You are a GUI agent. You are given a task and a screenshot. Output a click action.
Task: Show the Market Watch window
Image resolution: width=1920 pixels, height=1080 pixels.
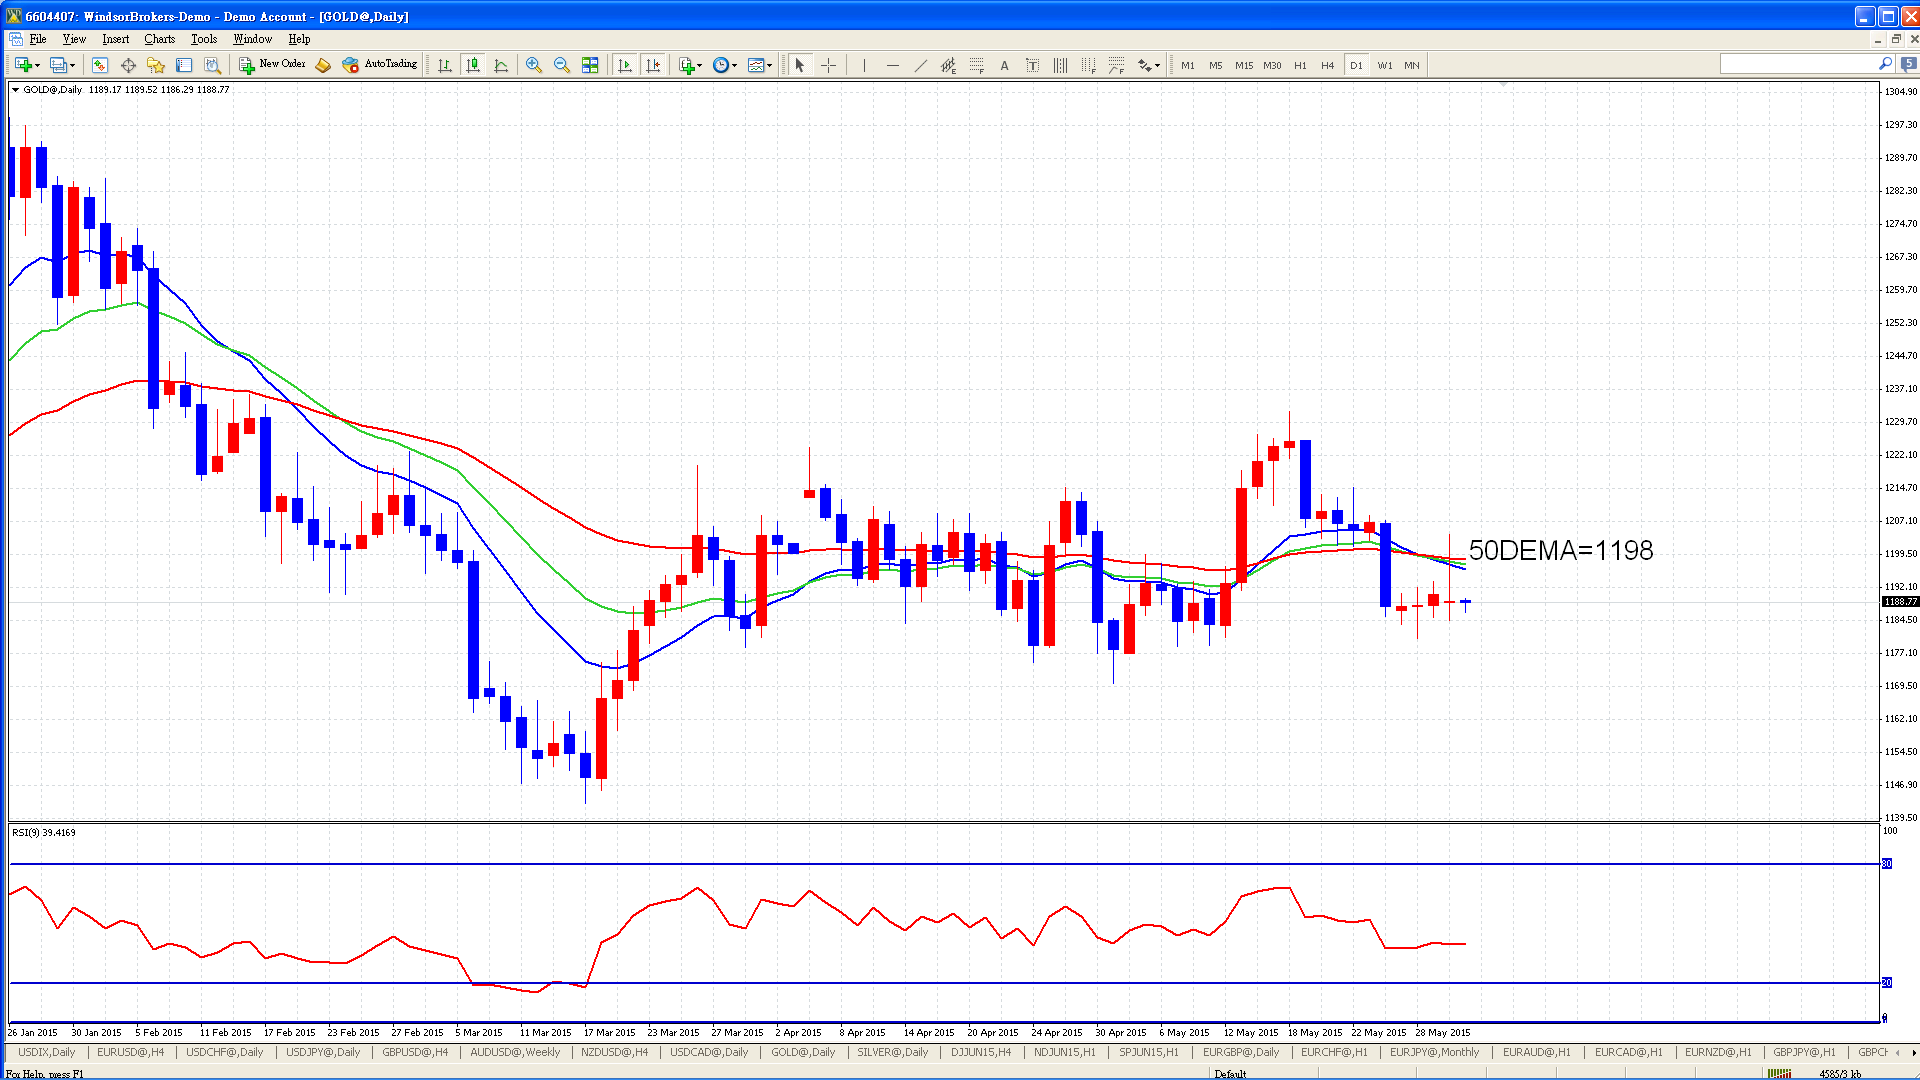(x=100, y=65)
